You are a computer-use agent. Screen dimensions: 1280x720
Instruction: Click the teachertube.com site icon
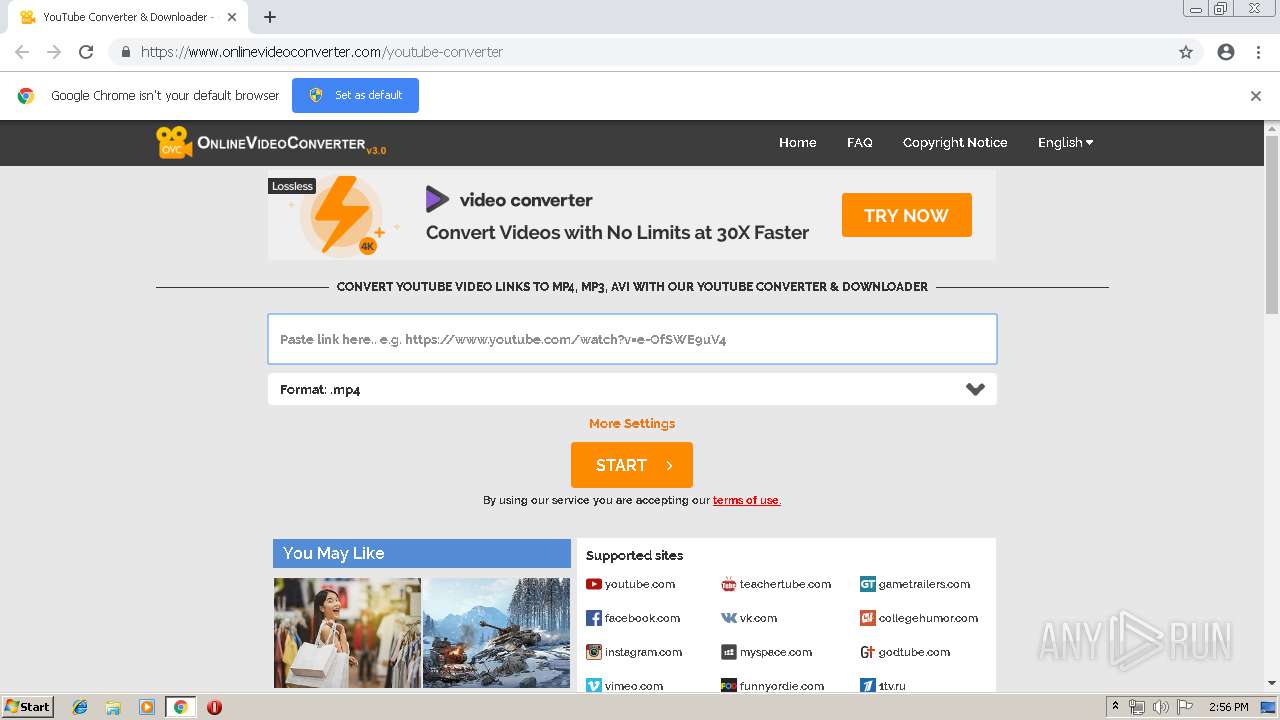[x=729, y=584]
